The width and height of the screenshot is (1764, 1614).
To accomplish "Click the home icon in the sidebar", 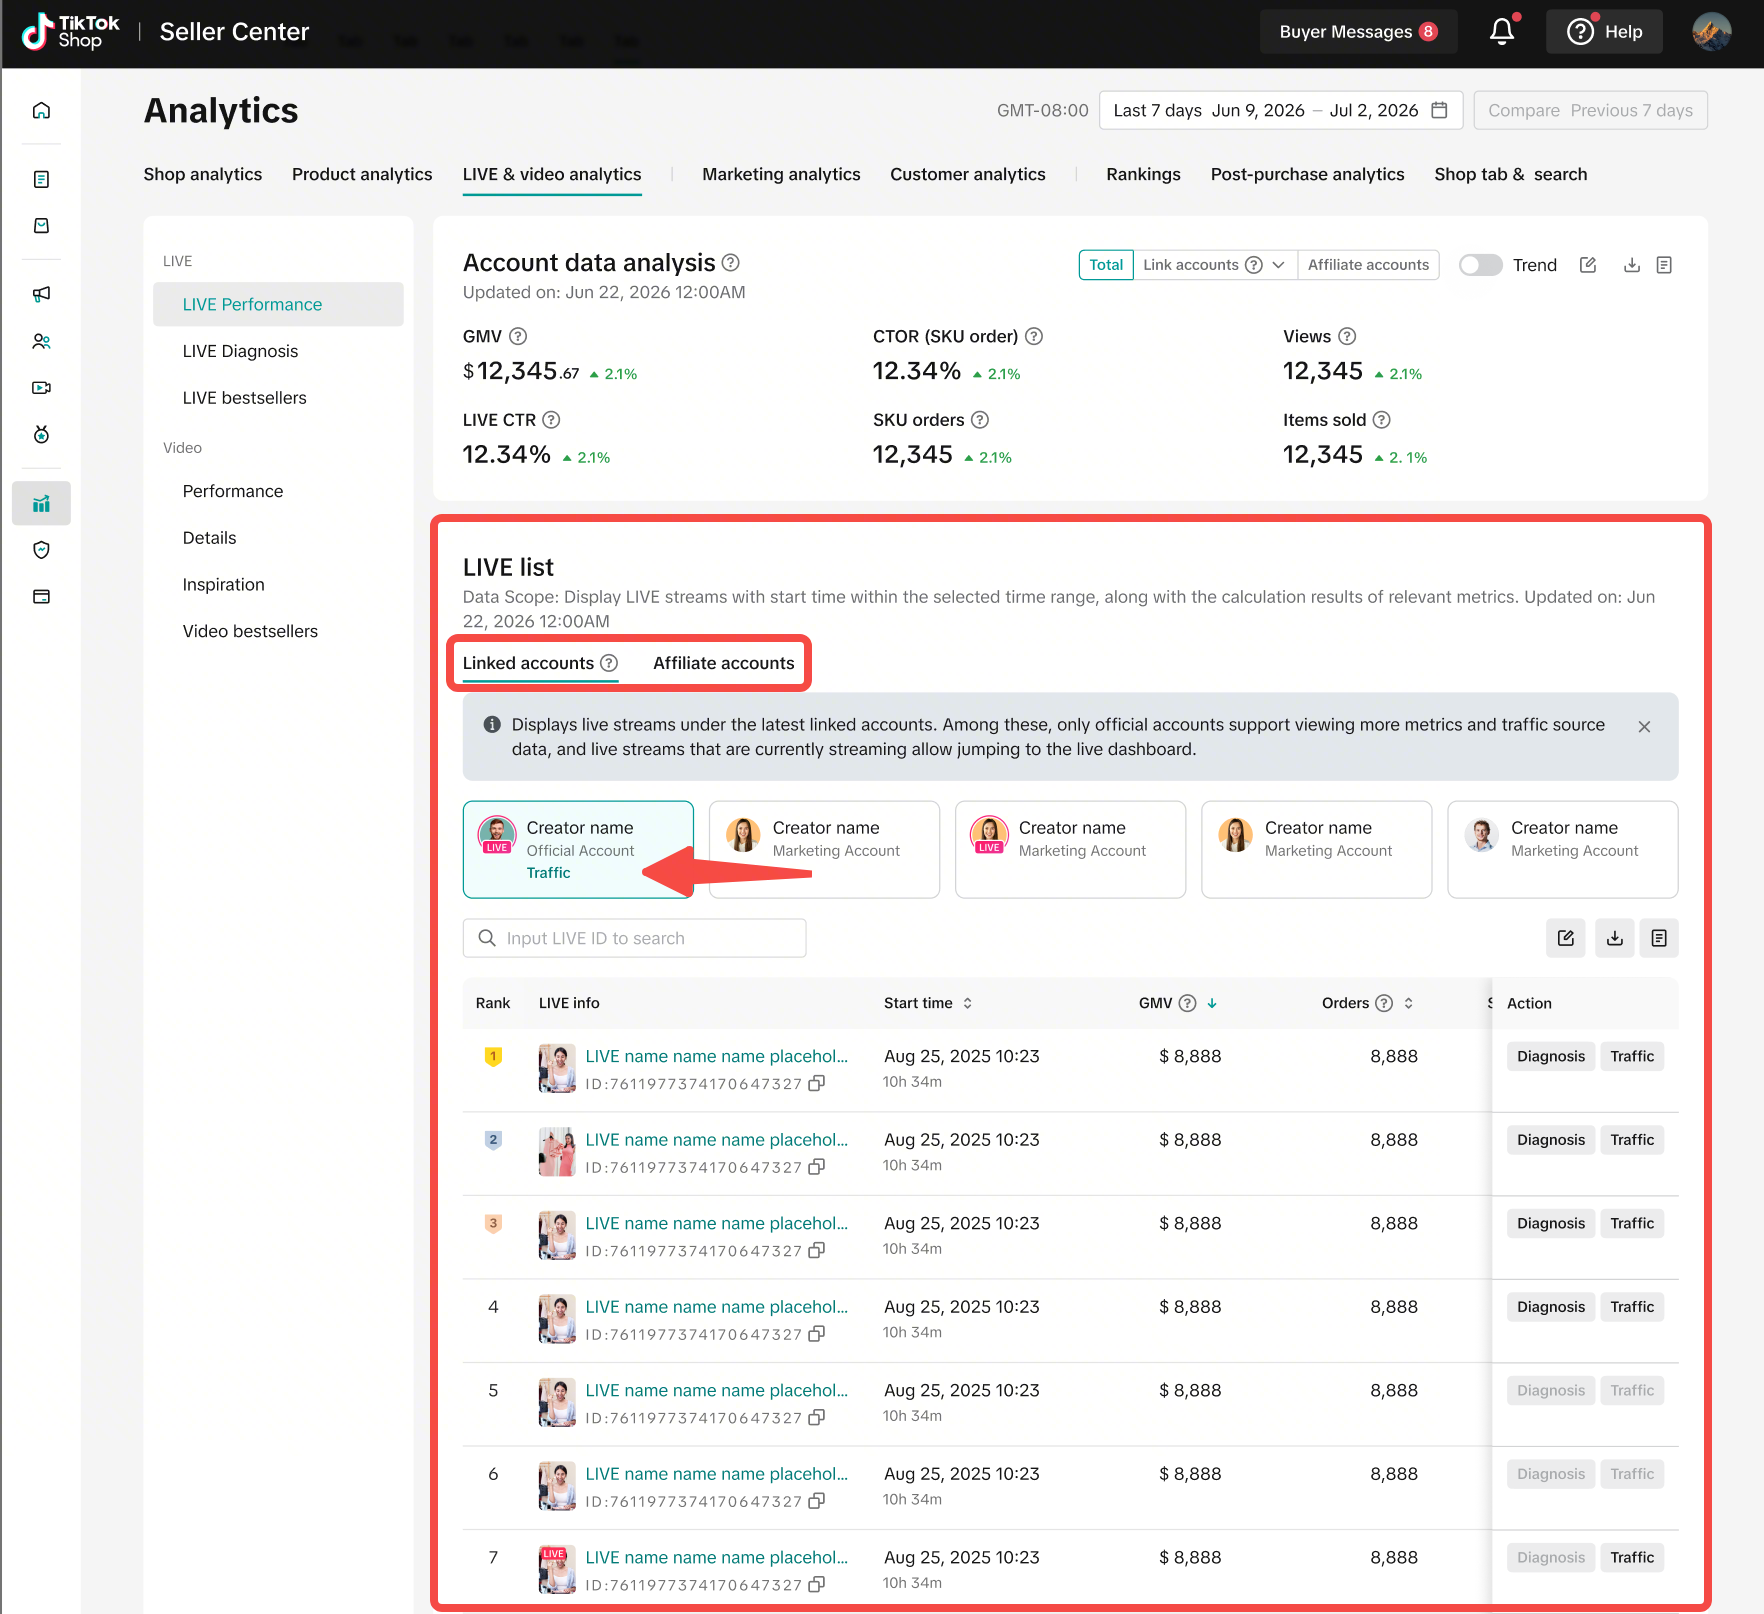I will pyautogui.click(x=41, y=110).
